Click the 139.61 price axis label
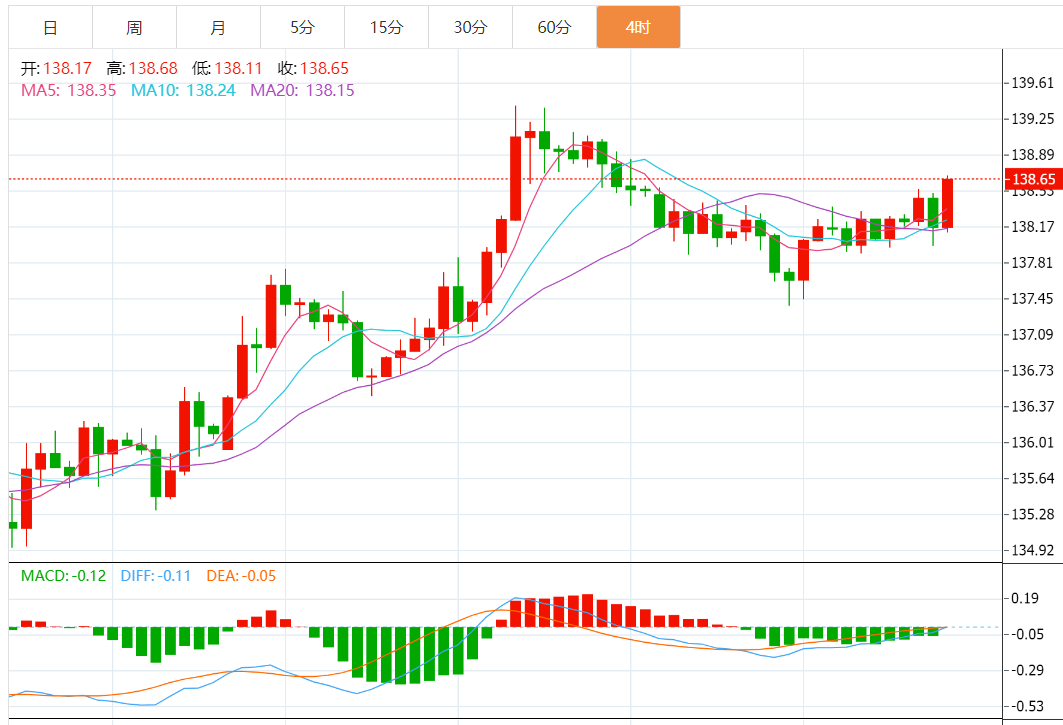Viewport: 1063px width, 725px height. tap(1032, 83)
